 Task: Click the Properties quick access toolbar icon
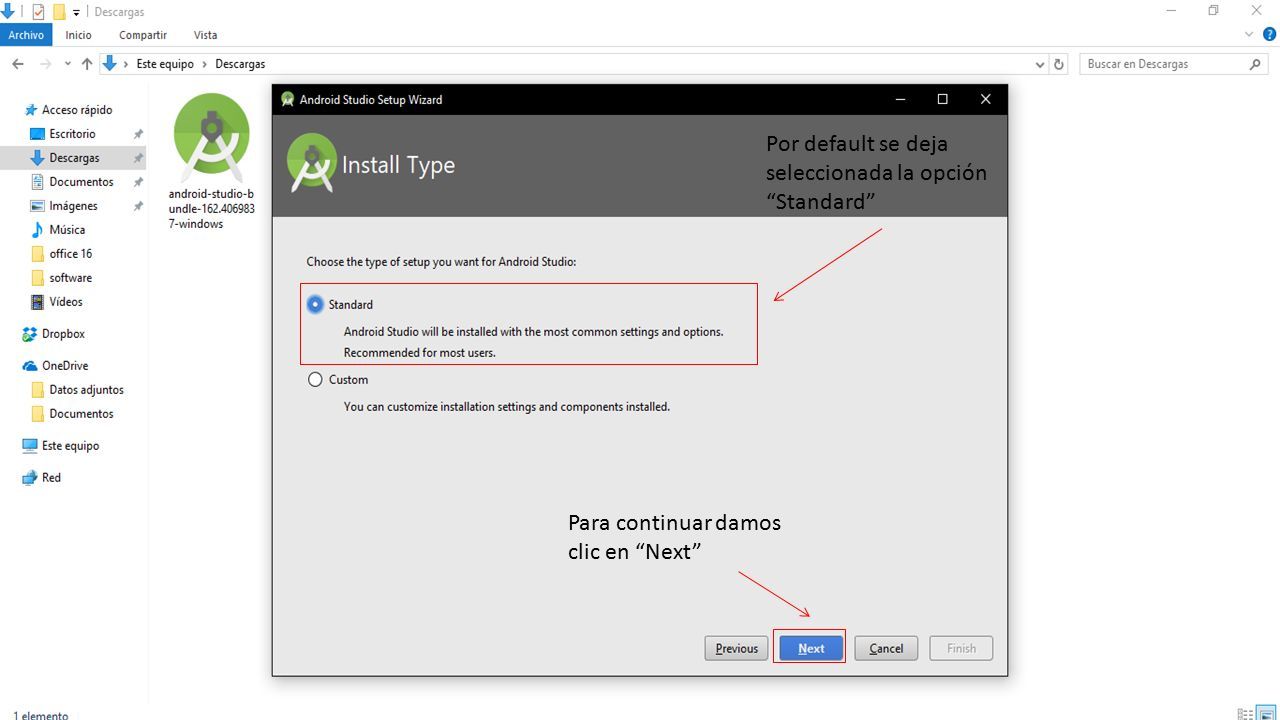(x=38, y=12)
